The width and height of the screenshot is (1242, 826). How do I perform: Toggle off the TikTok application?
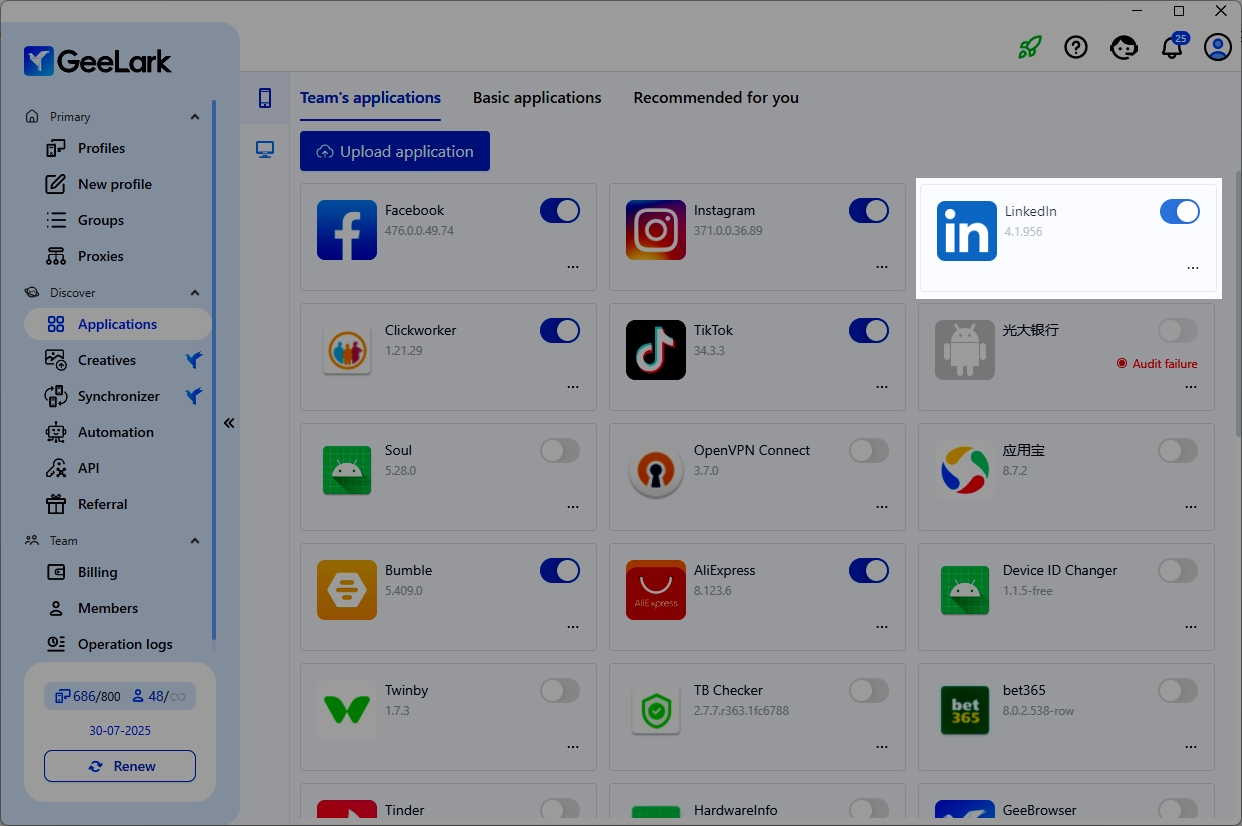click(869, 330)
